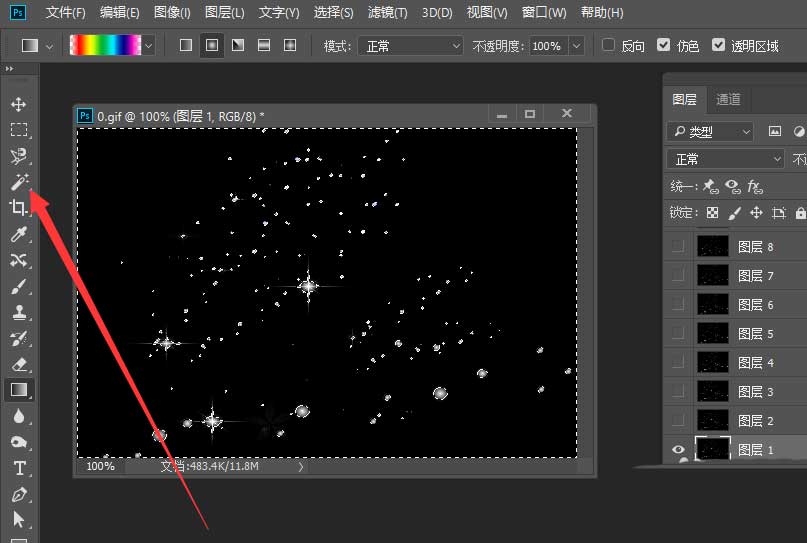Image resolution: width=807 pixels, height=543 pixels.
Task: Choose the reflected gradient style
Action: [x=264, y=45]
